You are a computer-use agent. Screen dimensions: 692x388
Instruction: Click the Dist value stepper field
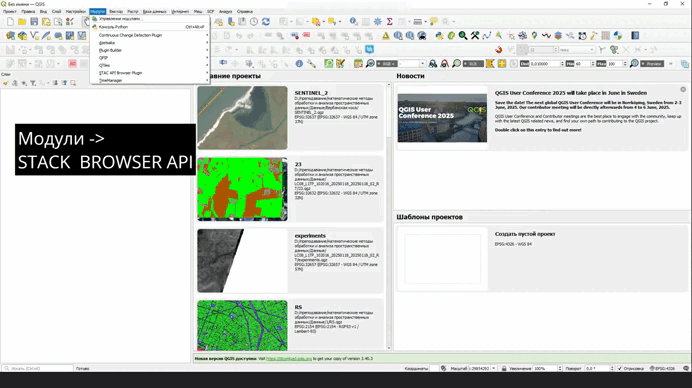coord(547,64)
